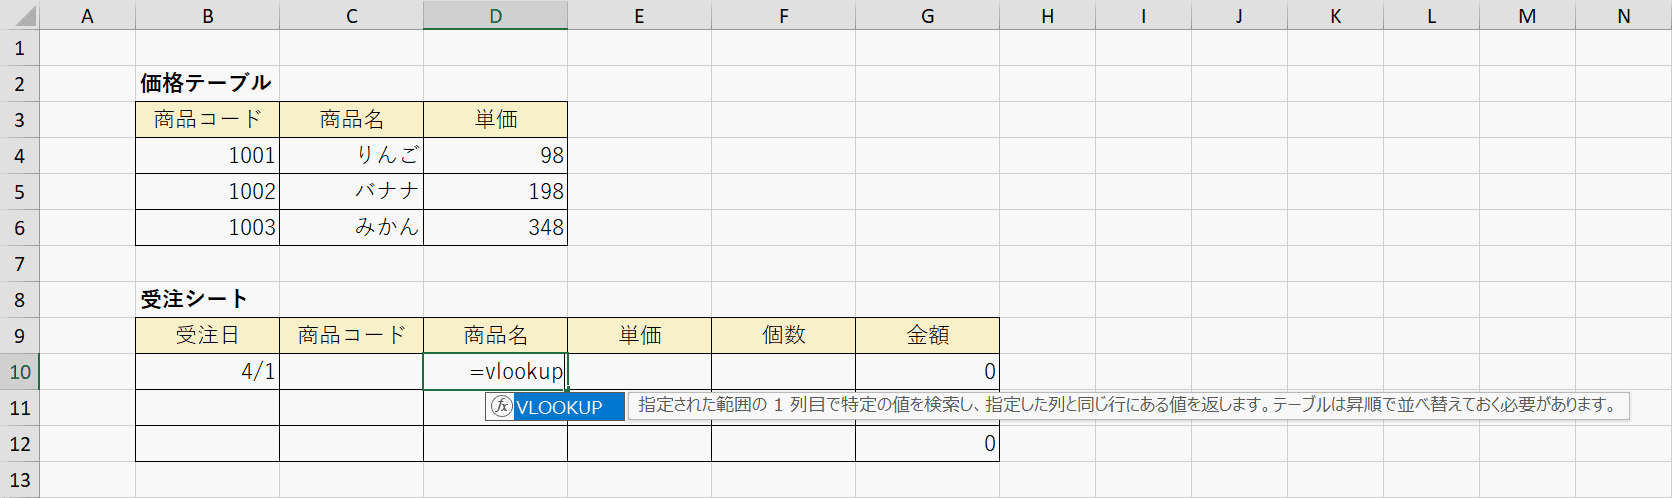Click the 商品コード header in order sheet

351,335
